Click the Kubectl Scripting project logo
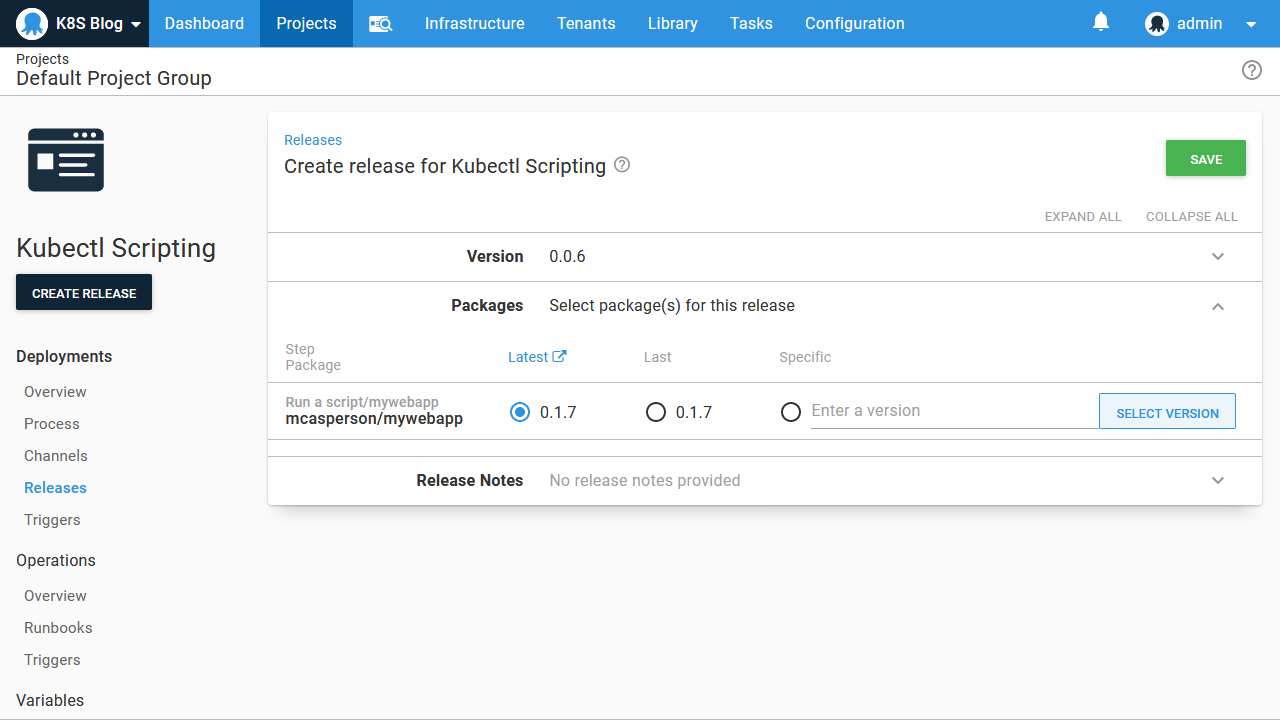Screen dimensions: 1280x720 [x=66, y=160]
